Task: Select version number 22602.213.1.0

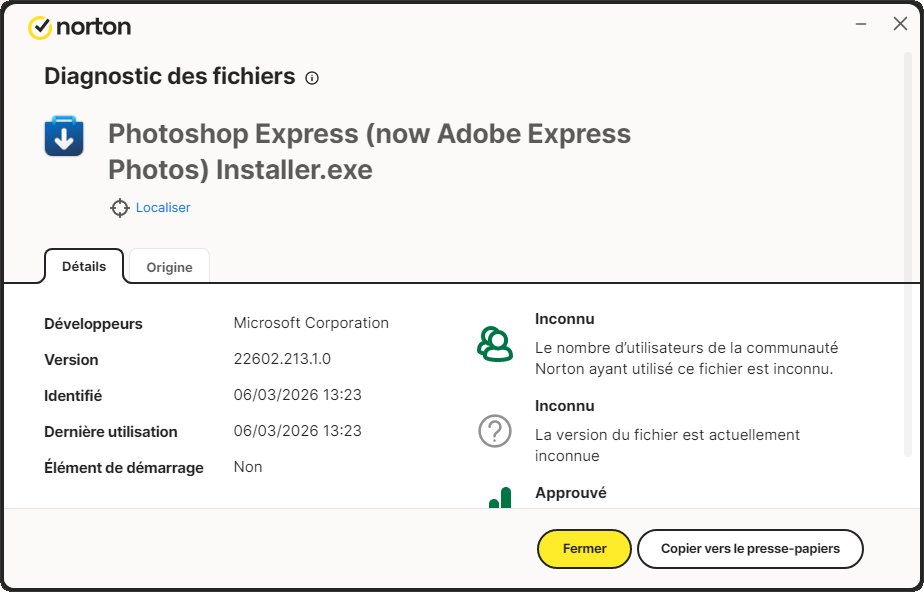Action: pos(282,359)
